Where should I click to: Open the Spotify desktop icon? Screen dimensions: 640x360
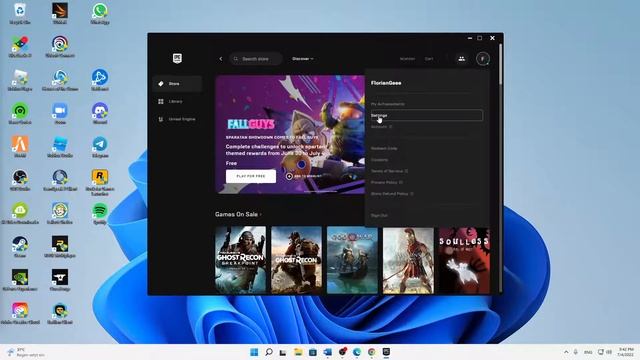[x=100, y=213]
